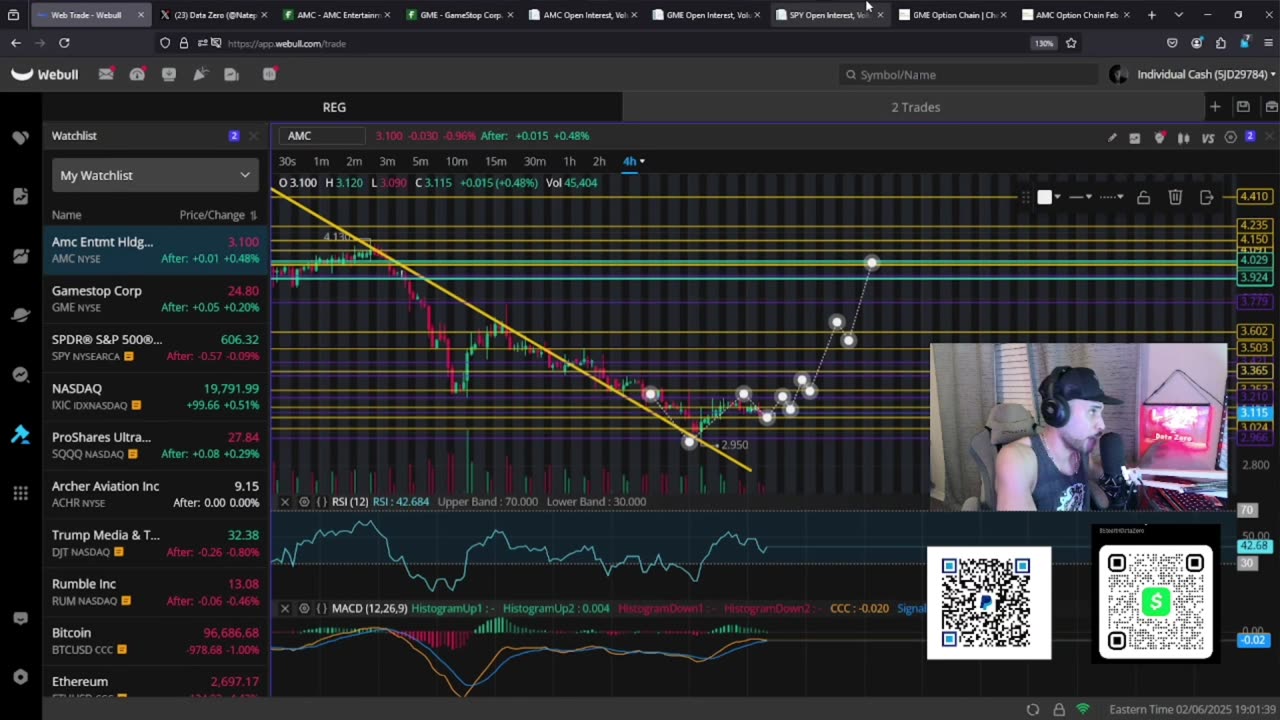1280x720 pixels.
Task: Open the chat bubble icon in left sidebar
Action: [20, 618]
